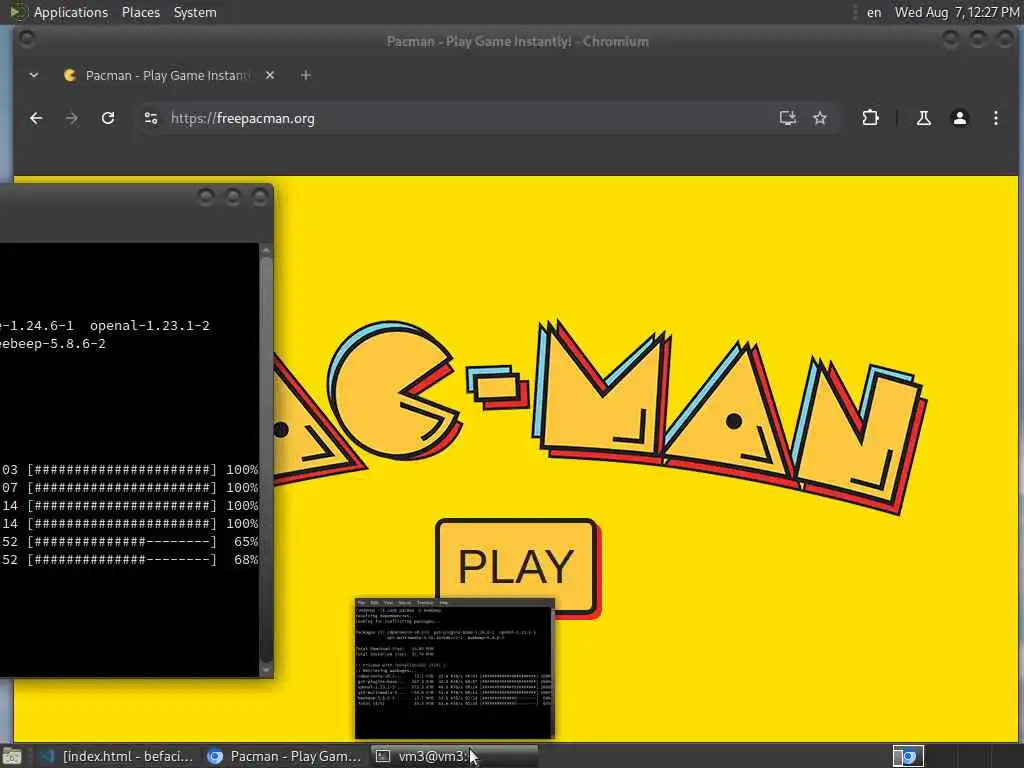Click the Chromium window menu button

click(x=27, y=40)
